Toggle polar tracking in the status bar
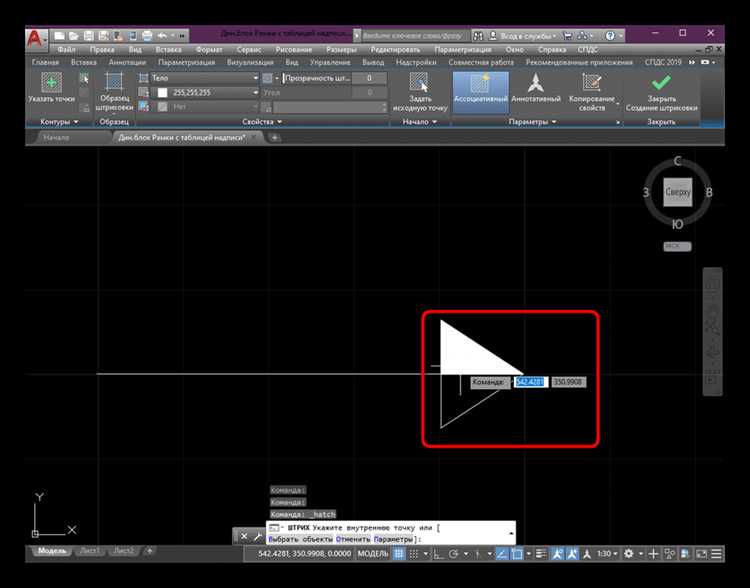 [453, 554]
